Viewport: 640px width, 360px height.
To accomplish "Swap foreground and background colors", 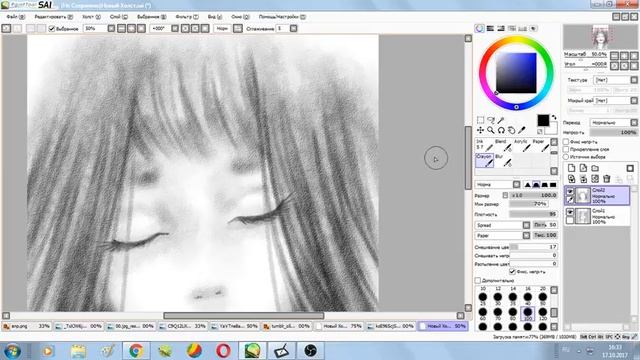I will [554, 118].
